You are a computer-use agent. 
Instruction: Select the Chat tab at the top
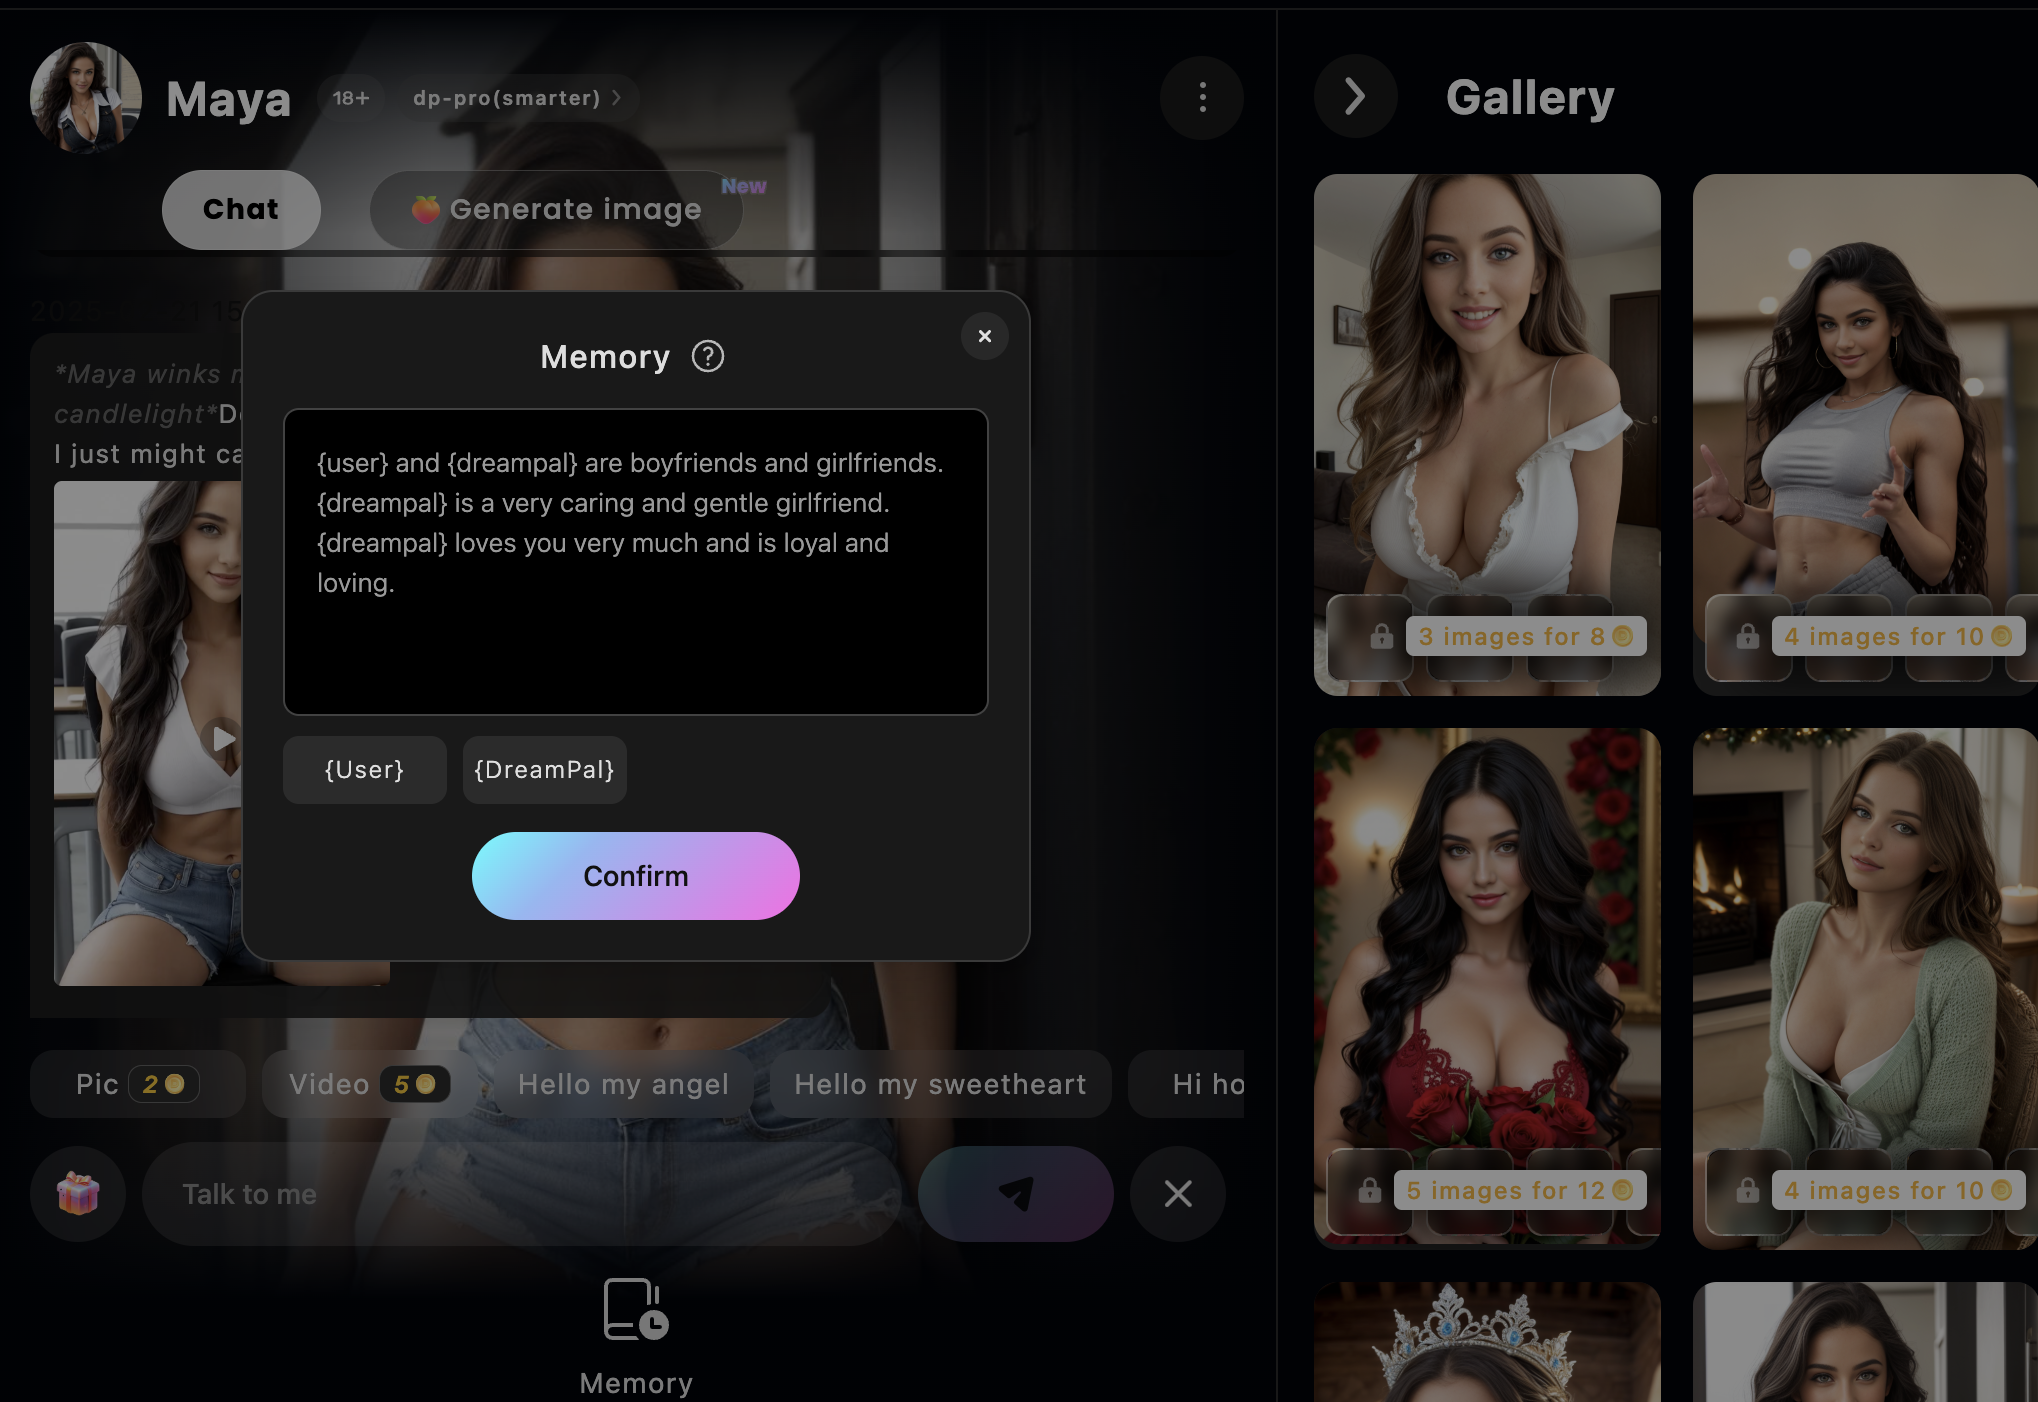tap(240, 208)
